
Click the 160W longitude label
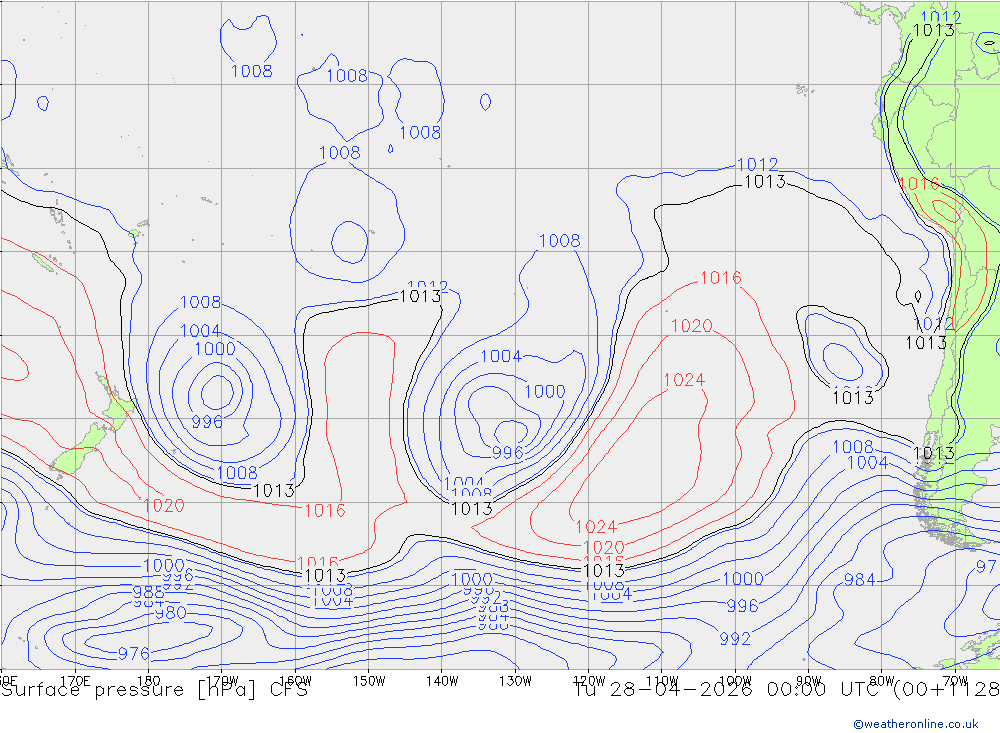click(x=295, y=681)
